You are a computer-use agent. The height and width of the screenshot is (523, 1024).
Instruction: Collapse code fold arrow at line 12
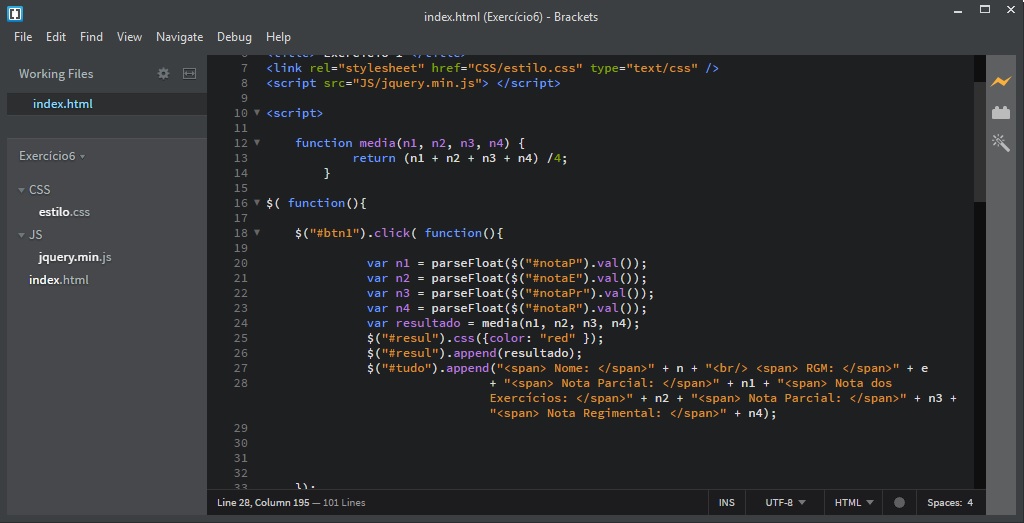257,142
